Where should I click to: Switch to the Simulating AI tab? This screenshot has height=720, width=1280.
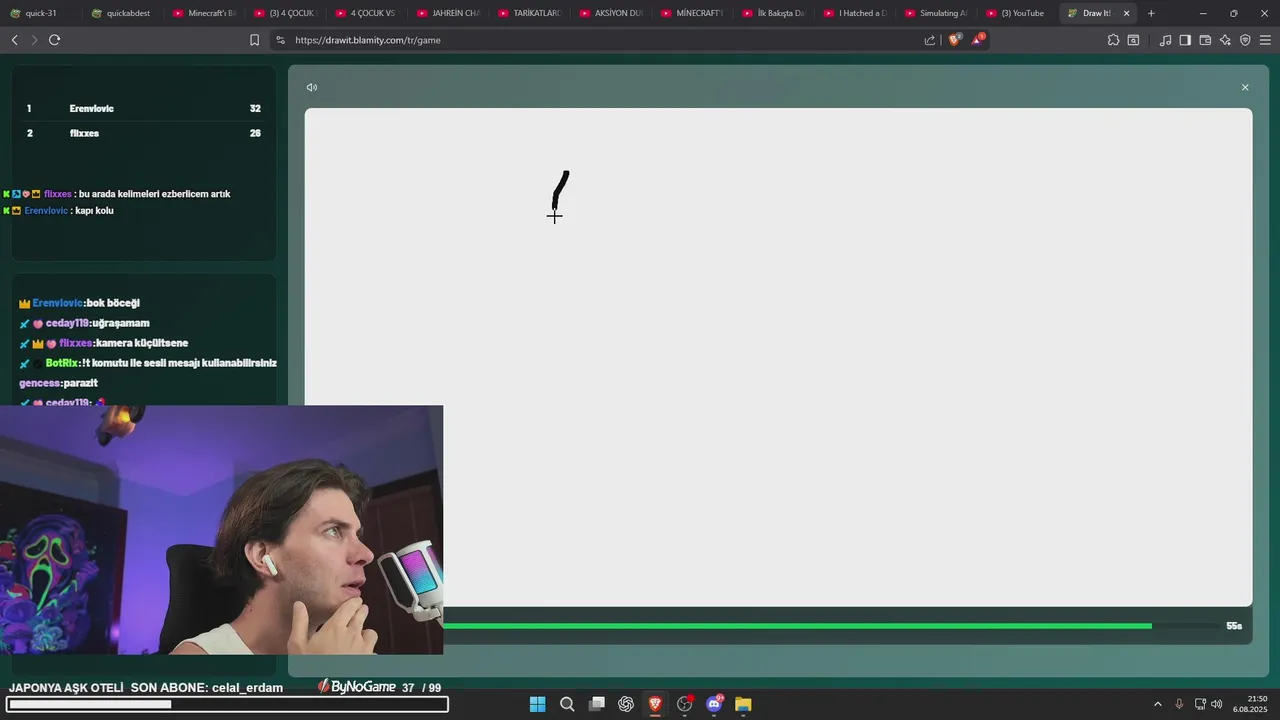click(935, 13)
